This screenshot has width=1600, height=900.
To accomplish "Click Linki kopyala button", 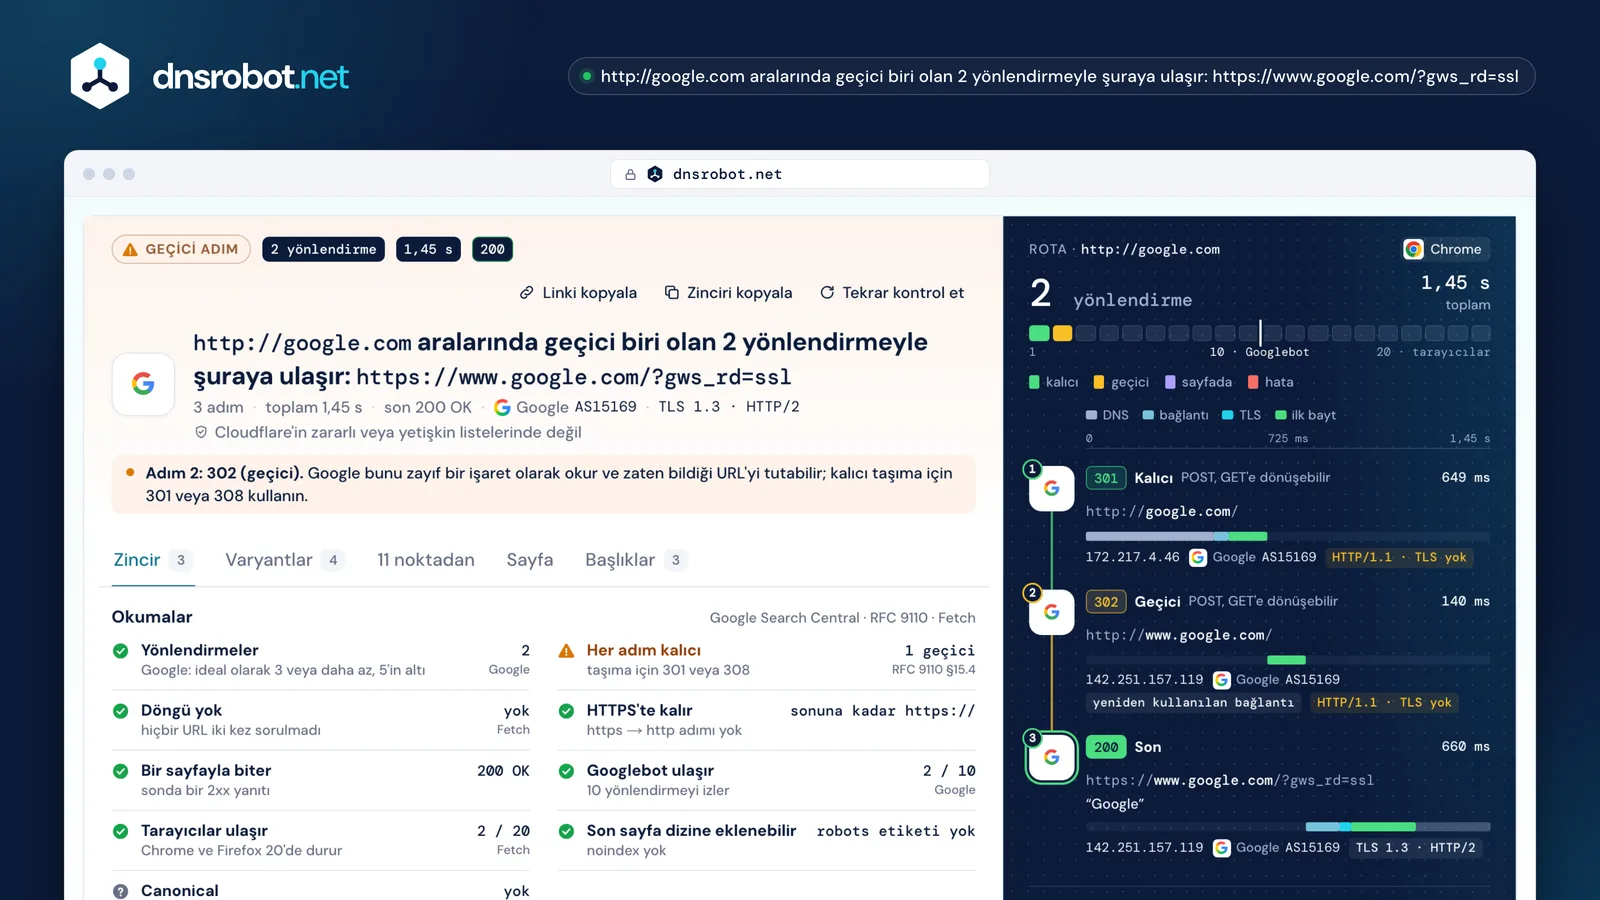I will [578, 293].
